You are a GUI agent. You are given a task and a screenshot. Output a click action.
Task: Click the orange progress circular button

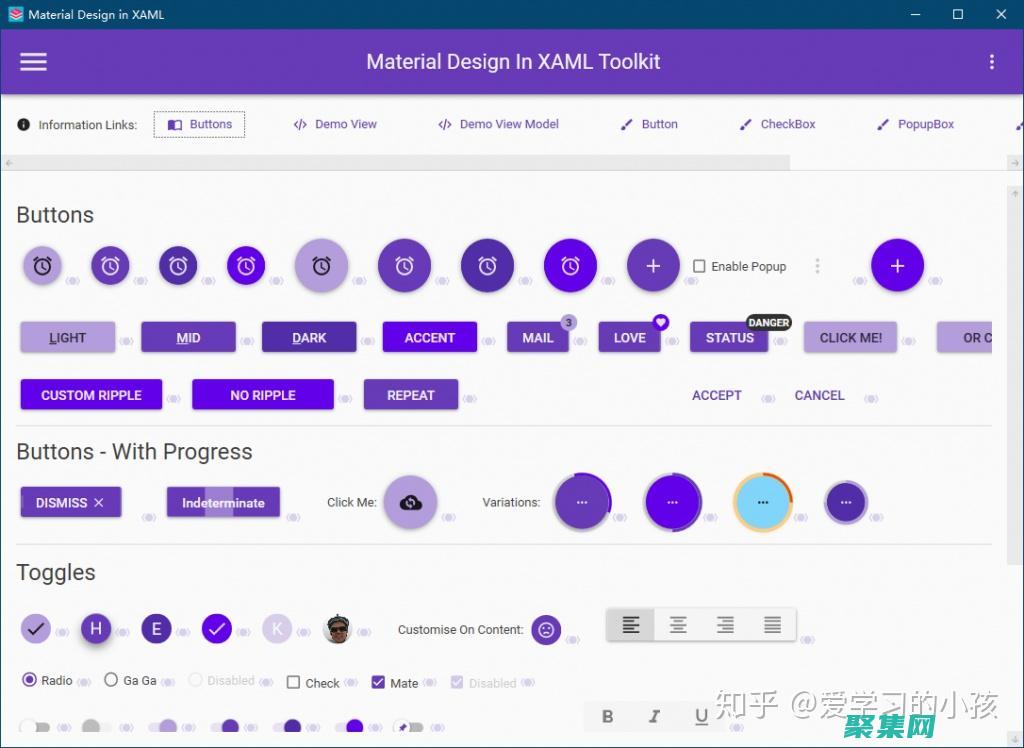tap(762, 502)
